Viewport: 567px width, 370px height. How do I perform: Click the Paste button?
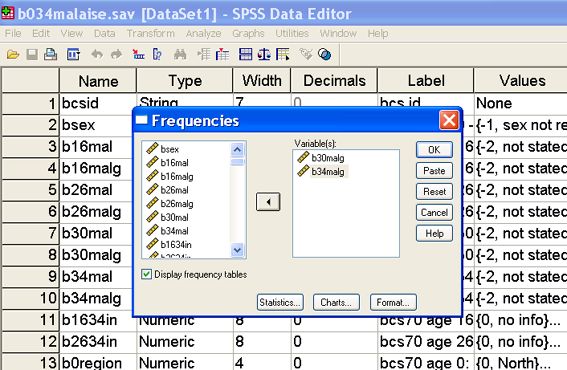point(434,170)
